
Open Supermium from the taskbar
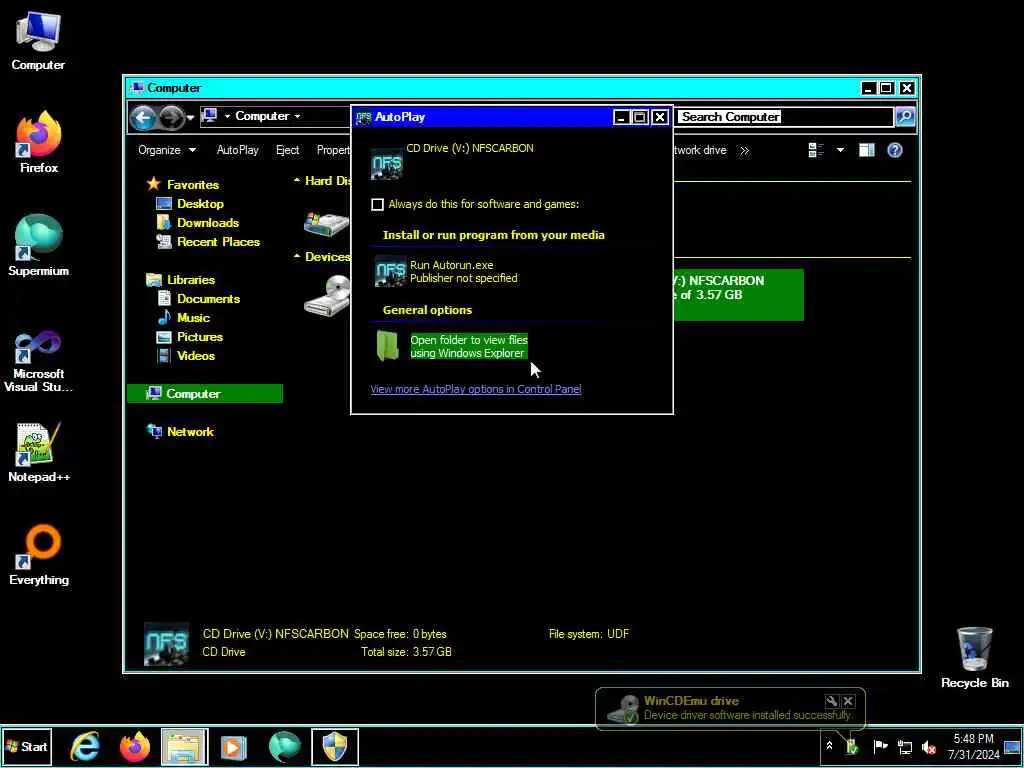coord(285,747)
